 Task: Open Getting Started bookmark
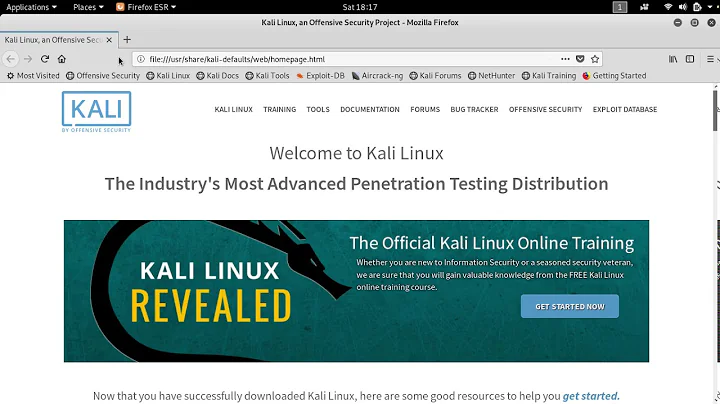(614, 75)
